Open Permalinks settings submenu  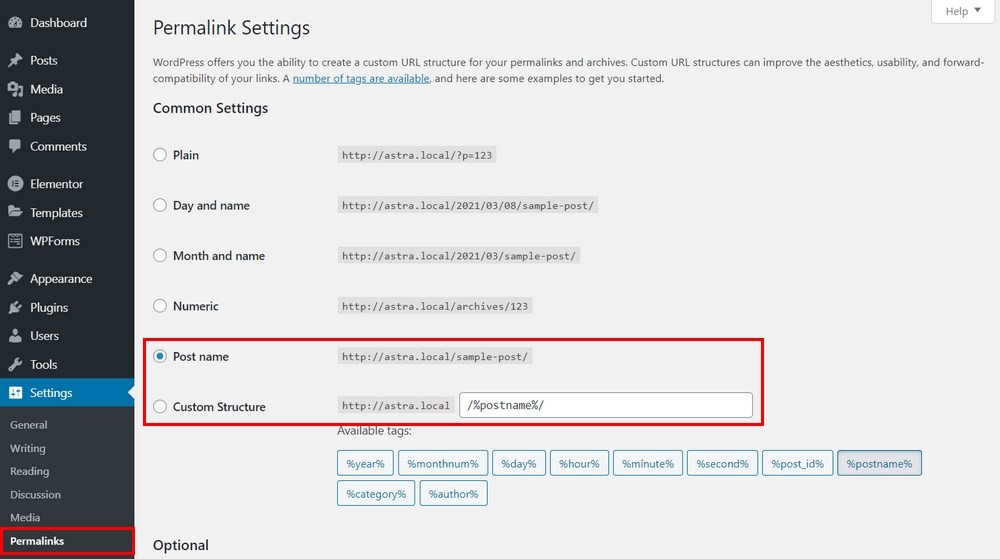(x=37, y=541)
